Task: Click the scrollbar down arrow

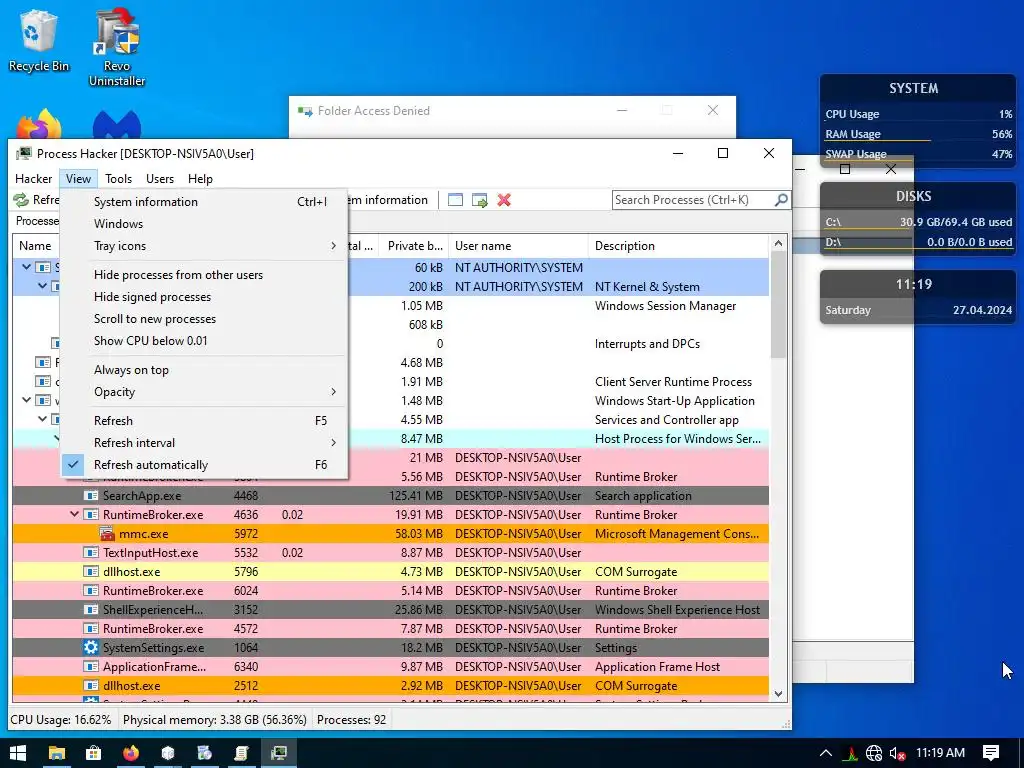Action: click(778, 694)
